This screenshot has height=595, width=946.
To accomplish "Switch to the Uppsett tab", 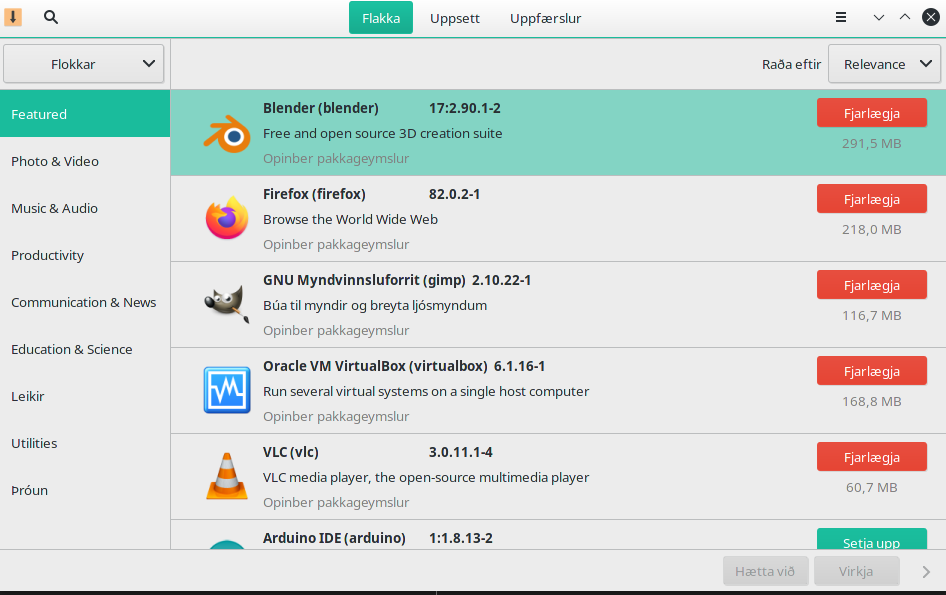I will point(455,18).
